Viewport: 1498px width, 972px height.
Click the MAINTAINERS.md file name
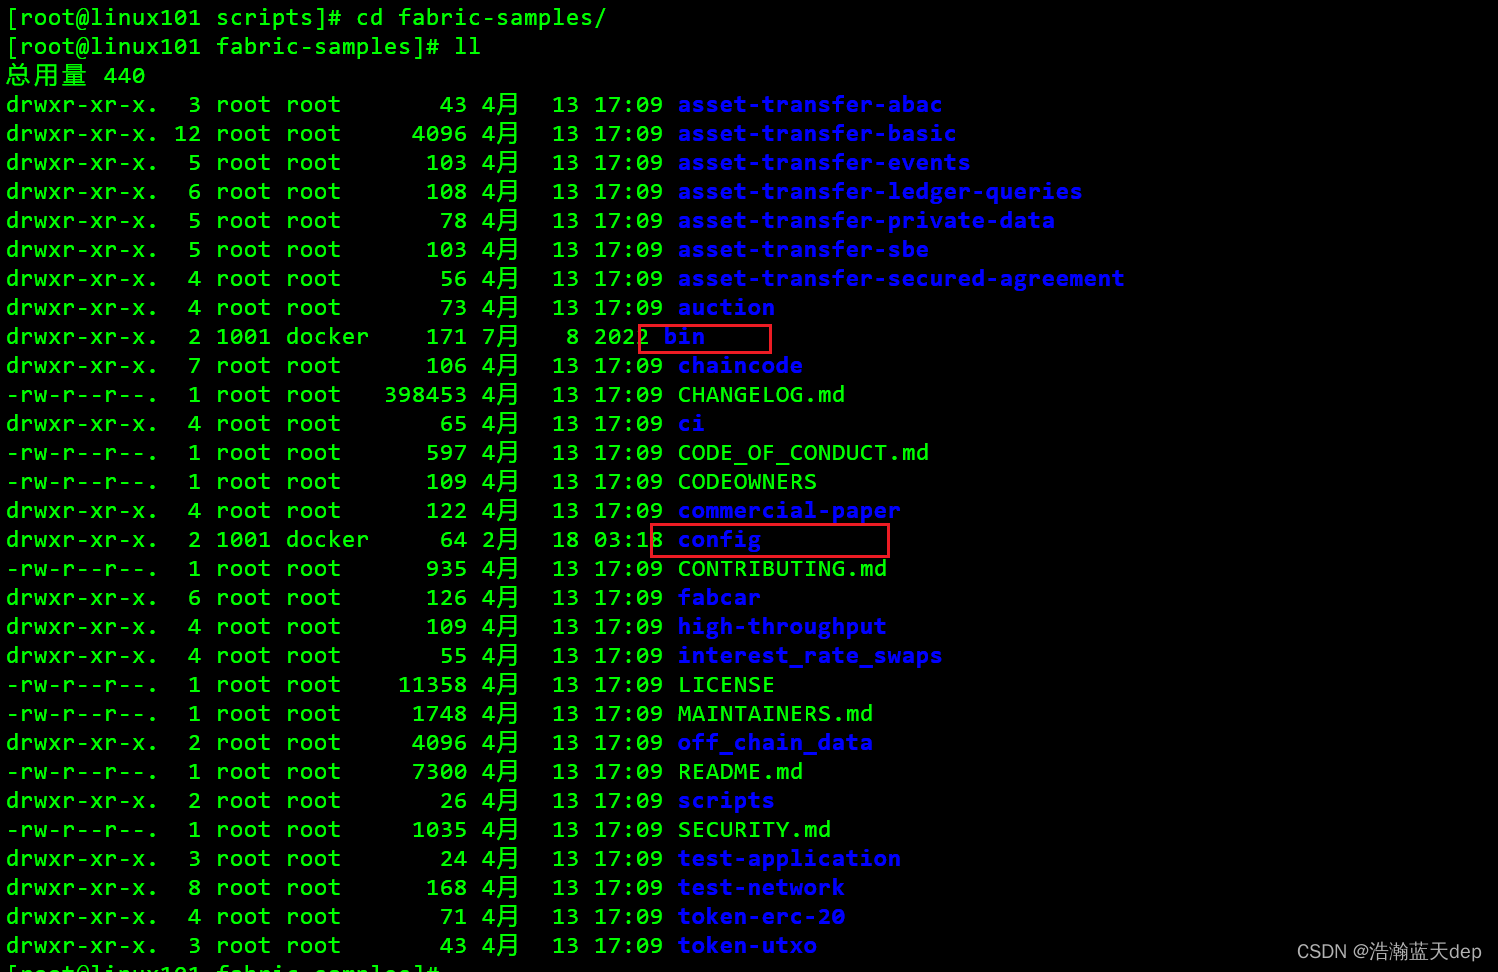[775, 714]
